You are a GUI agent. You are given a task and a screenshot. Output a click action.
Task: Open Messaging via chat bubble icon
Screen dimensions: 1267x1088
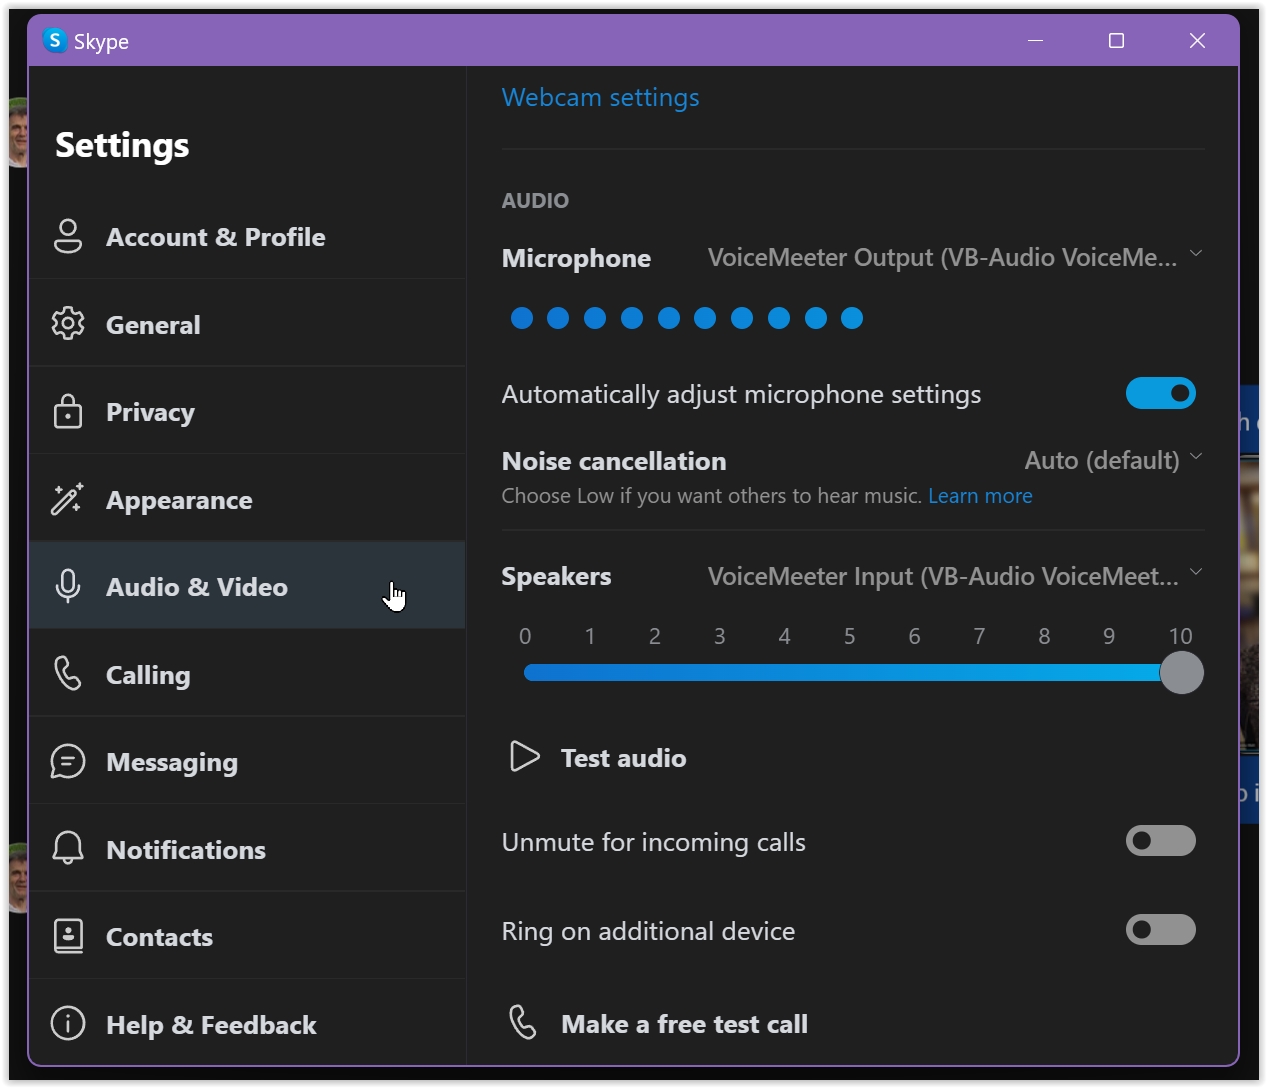(x=68, y=762)
